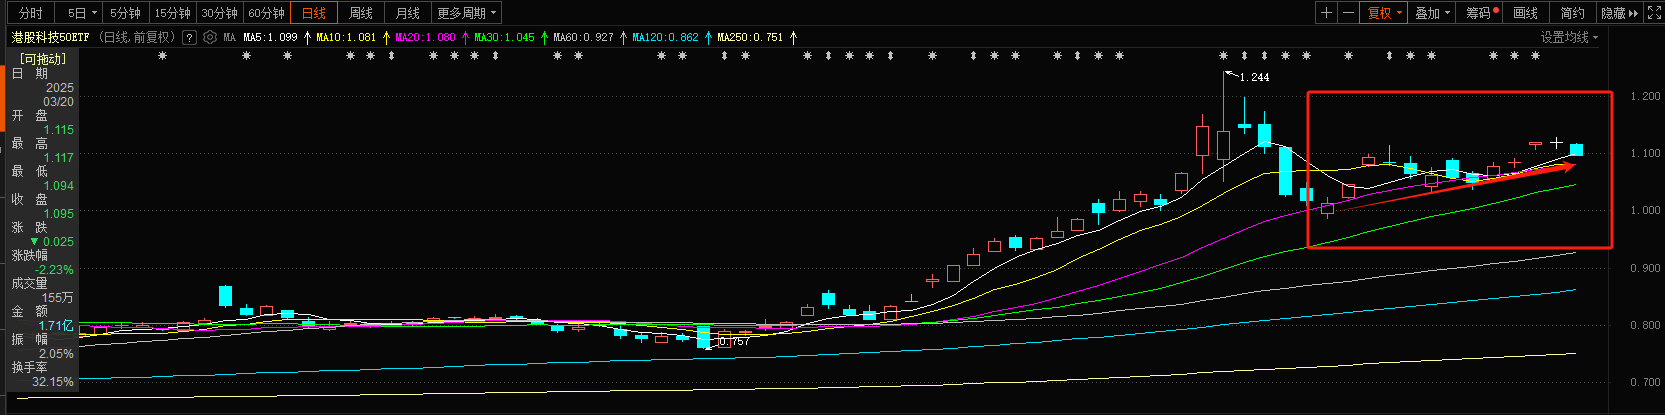
Task: Switch to 分时 intraday tab
Action: click(31, 13)
